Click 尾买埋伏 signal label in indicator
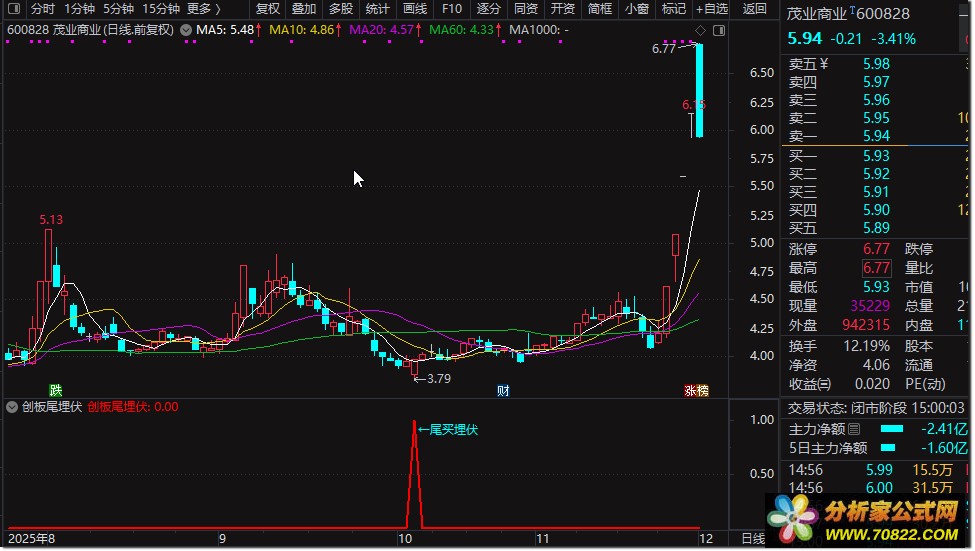The height and width of the screenshot is (551, 975). [x=454, y=430]
